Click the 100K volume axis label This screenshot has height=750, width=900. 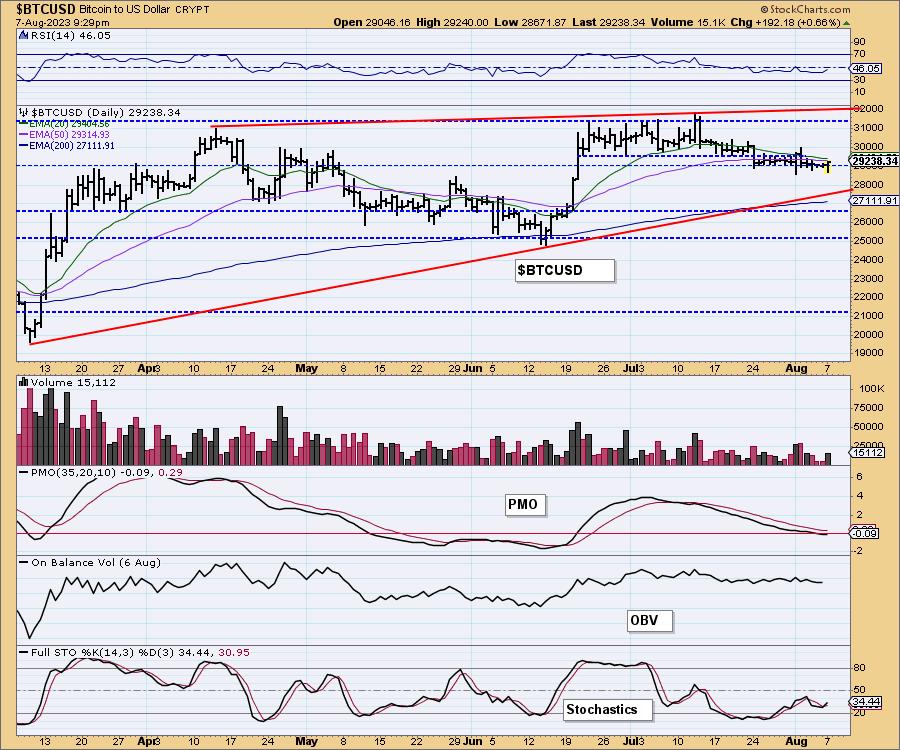click(x=871, y=388)
